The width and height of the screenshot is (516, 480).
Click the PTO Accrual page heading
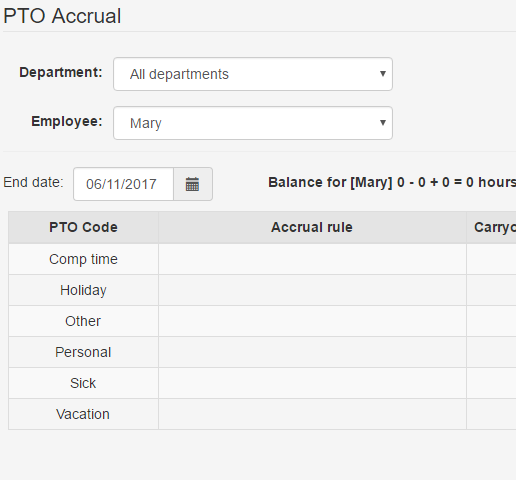[62, 16]
